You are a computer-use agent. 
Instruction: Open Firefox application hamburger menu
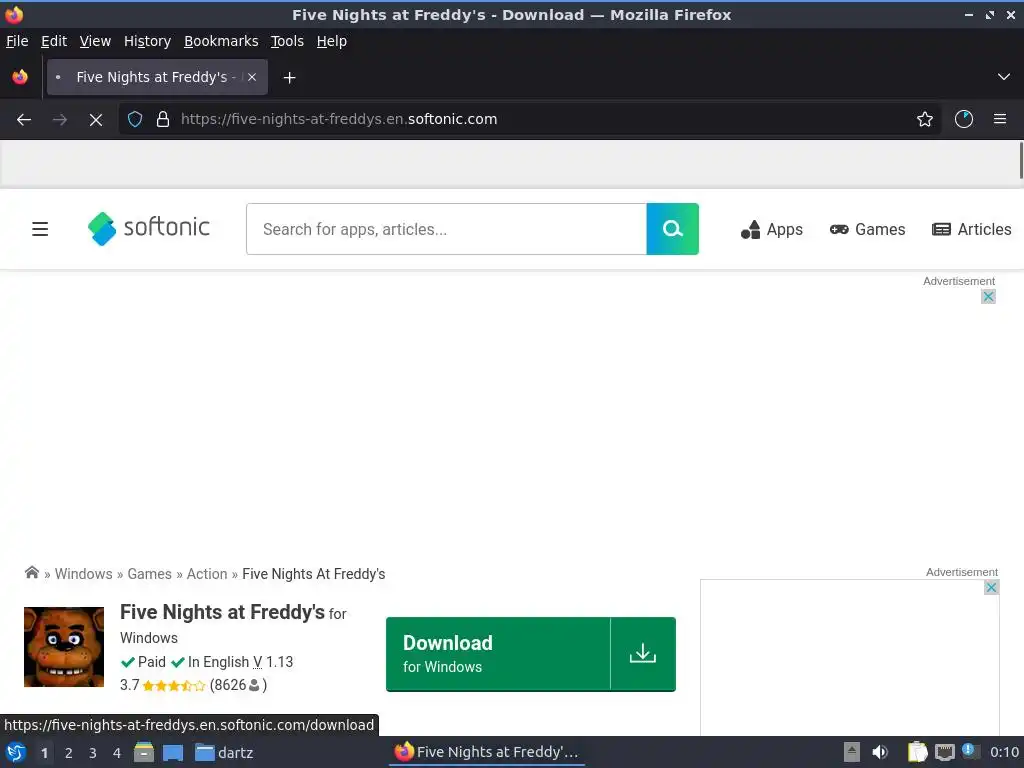pyautogui.click(x=1000, y=119)
